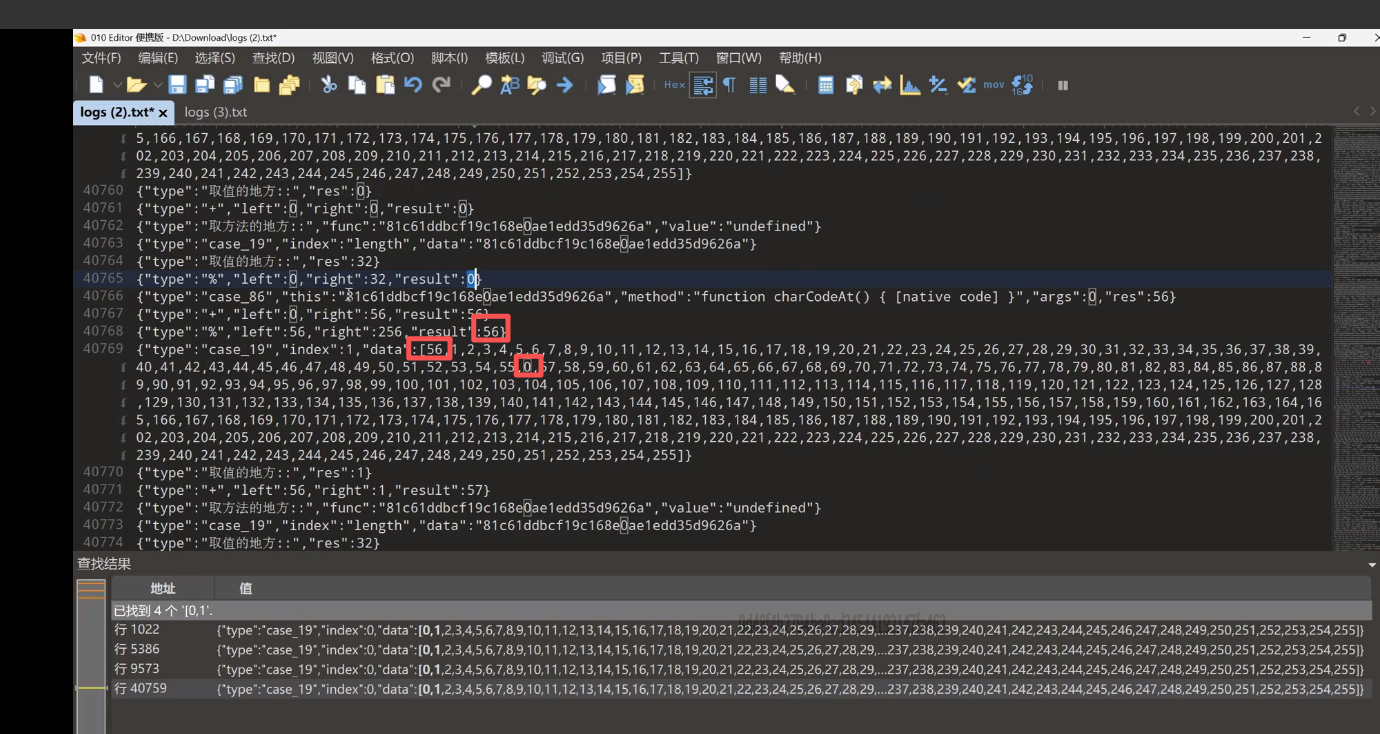Click the Run Template icon

[x=634, y=85]
